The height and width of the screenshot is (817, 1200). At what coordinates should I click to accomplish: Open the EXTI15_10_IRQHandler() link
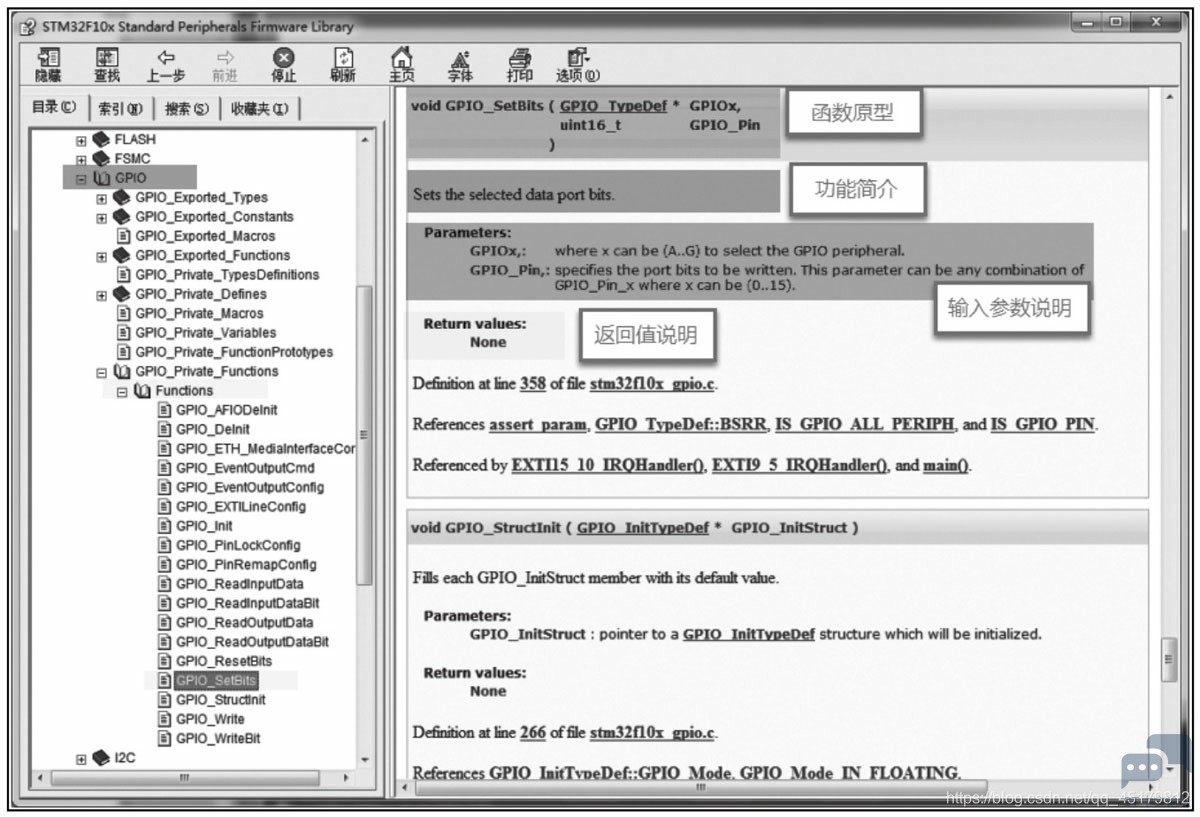pyautogui.click(x=607, y=465)
